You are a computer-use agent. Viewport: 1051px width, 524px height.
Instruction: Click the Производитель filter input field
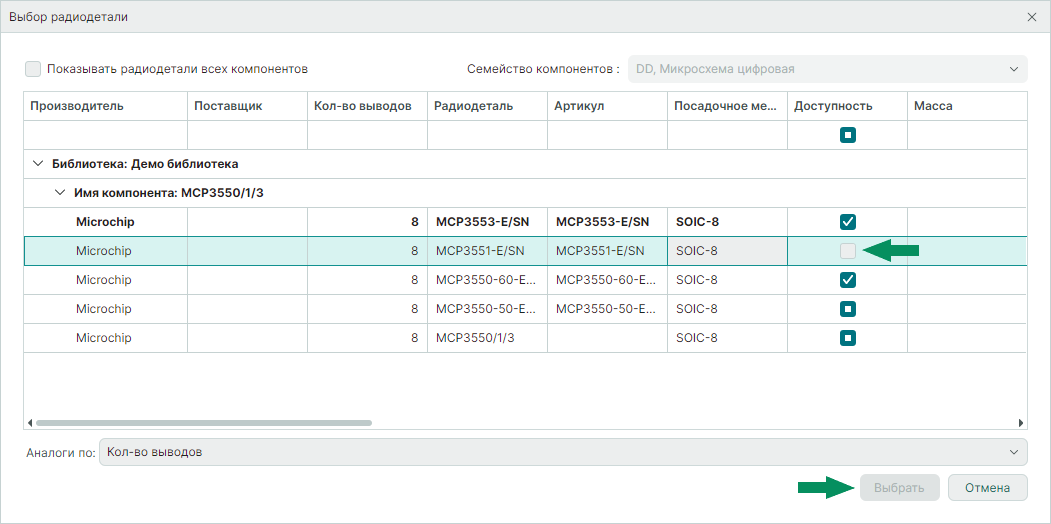click(105, 135)
